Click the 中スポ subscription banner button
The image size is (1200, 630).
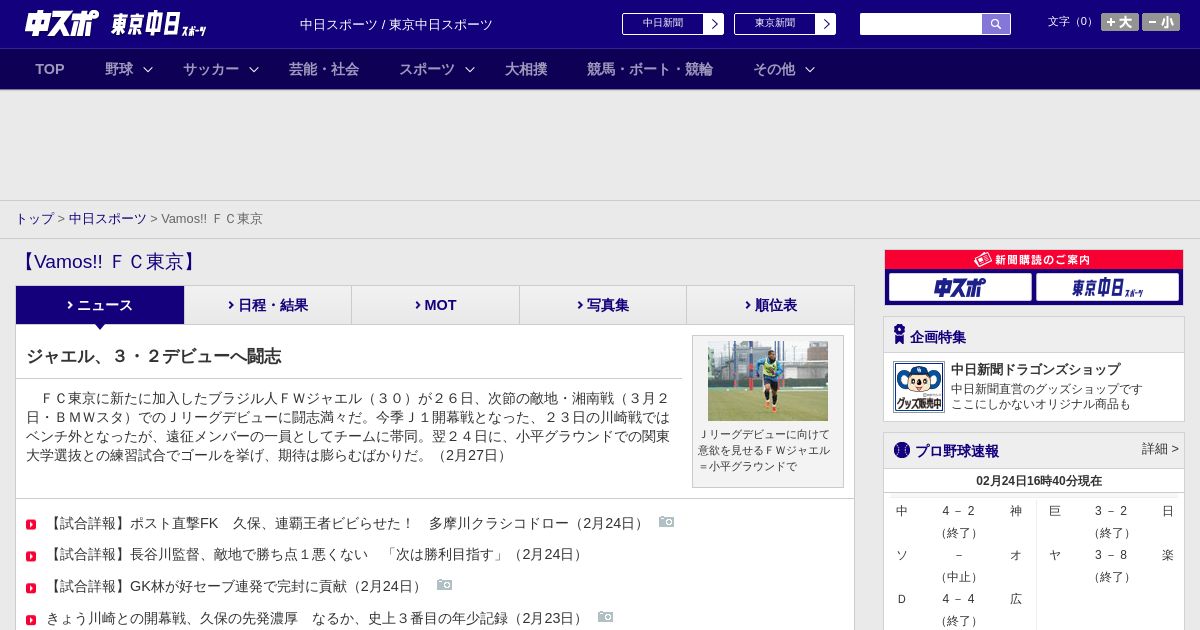click(960, 288)
